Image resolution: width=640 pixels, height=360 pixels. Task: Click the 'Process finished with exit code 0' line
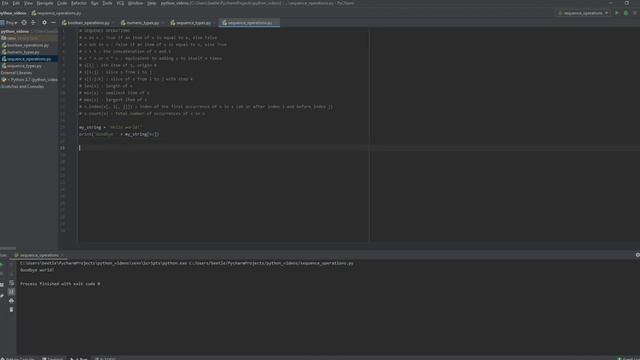[x=60, y=284]
